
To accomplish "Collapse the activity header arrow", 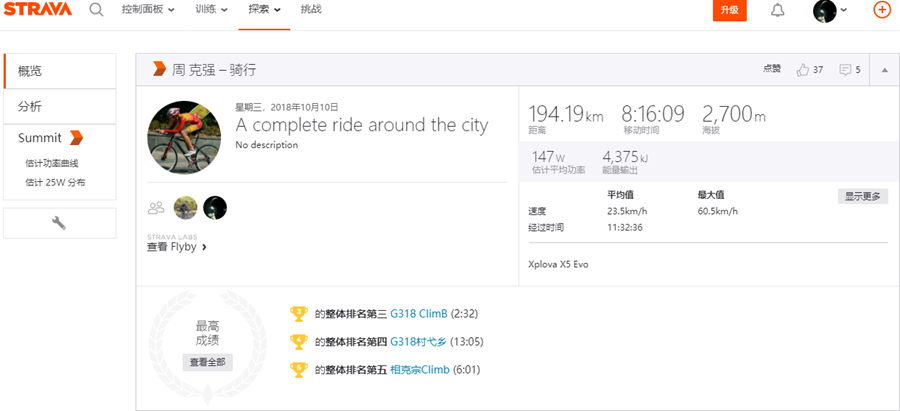I will click(885, 69).
